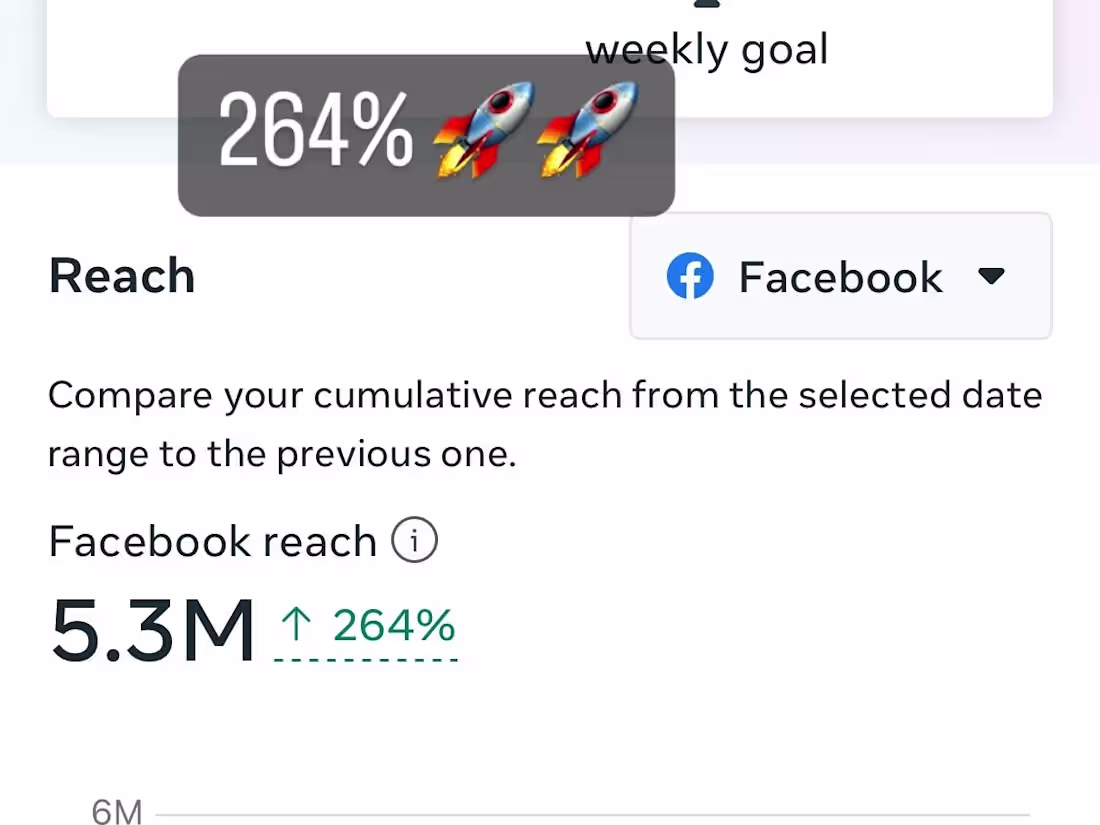Click the "range to the previous one" text
Screen dimensions: 1100x825
point(282,455)
